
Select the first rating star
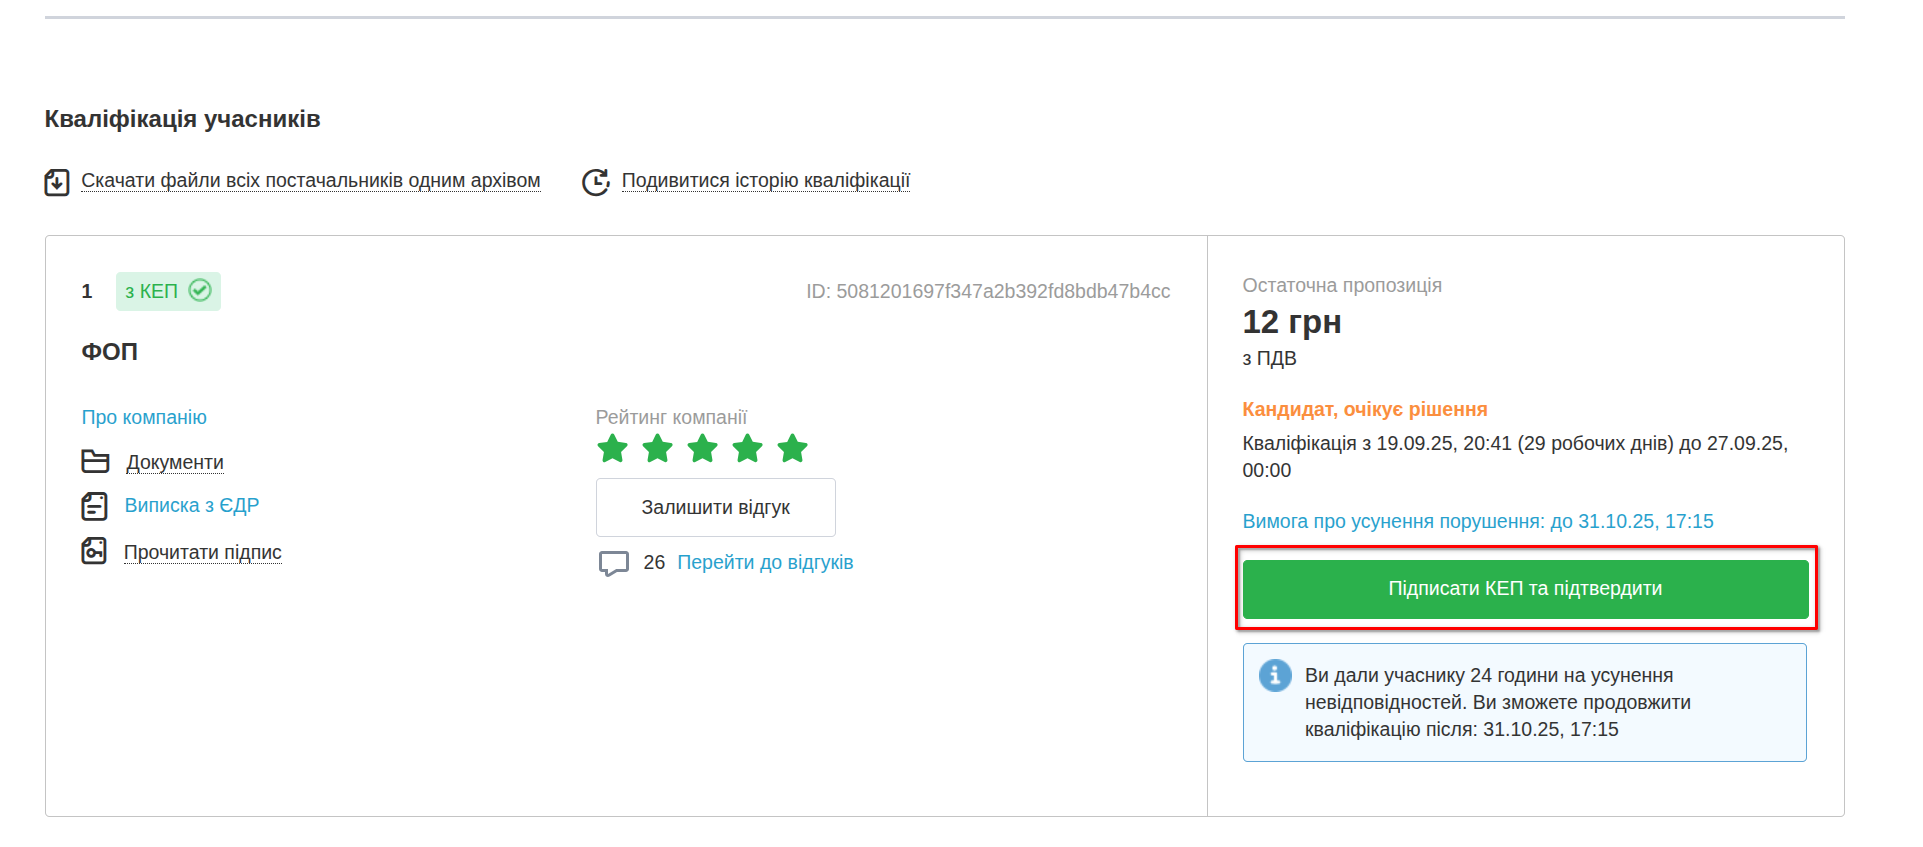(x=612, y=449)
